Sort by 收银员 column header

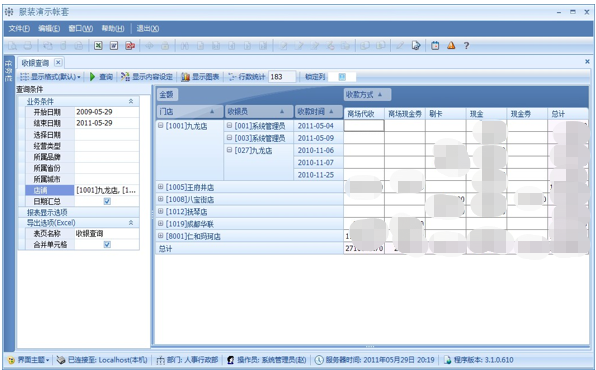click(x=259, y=111)
